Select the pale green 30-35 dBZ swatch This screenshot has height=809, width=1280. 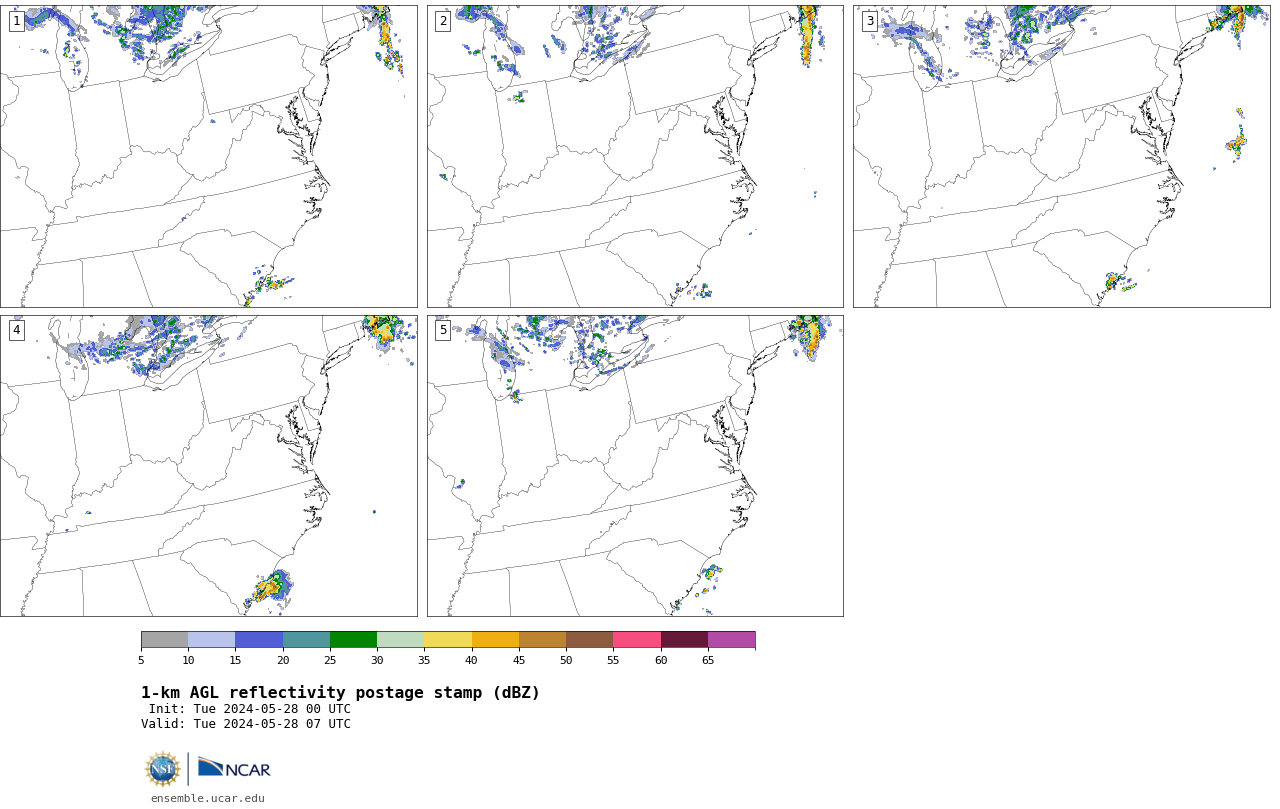point(400,640)
